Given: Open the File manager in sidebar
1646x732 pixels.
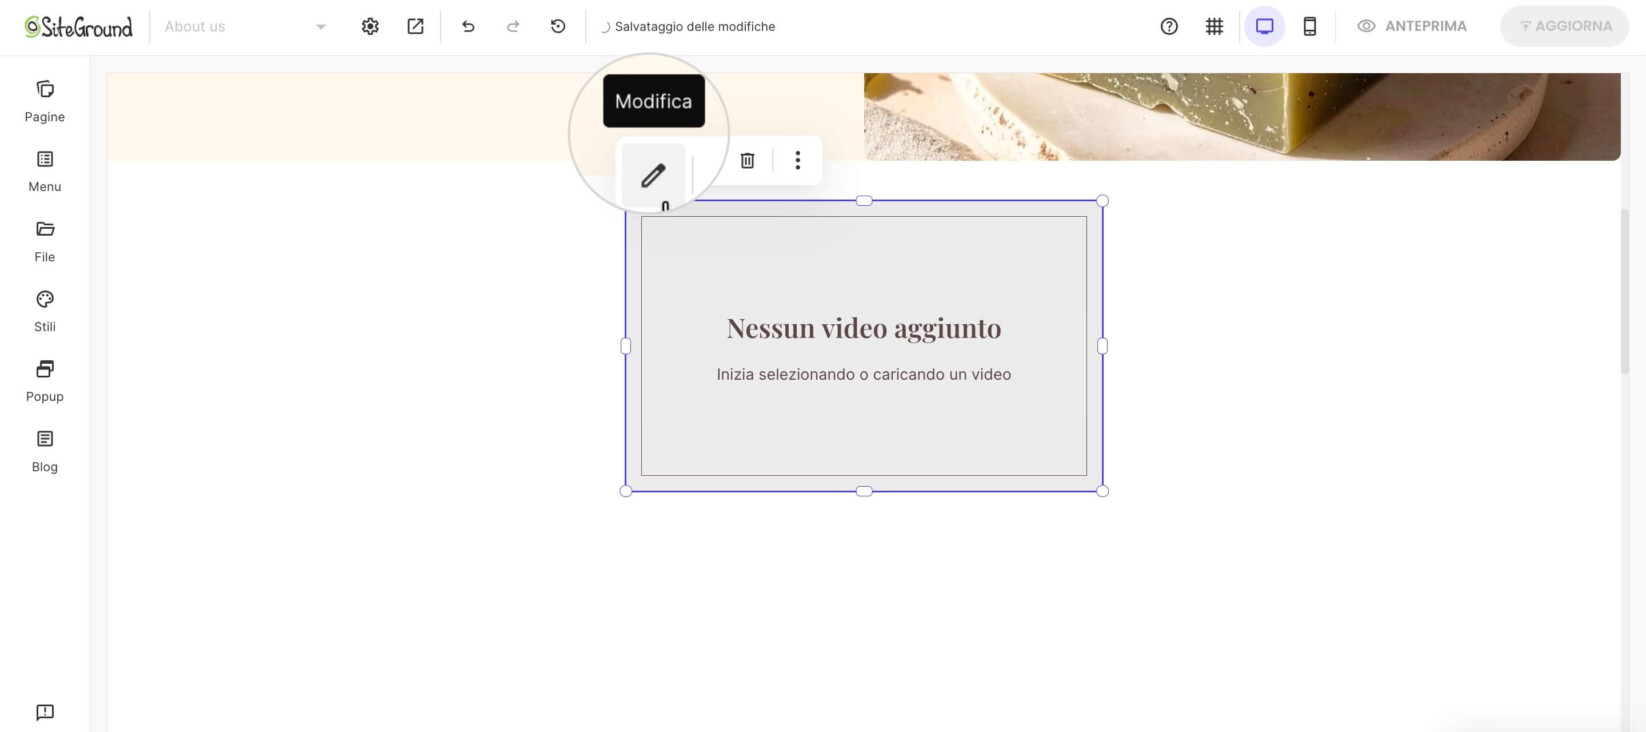Looking at the screenshot, I should click(x=44, y=242).
